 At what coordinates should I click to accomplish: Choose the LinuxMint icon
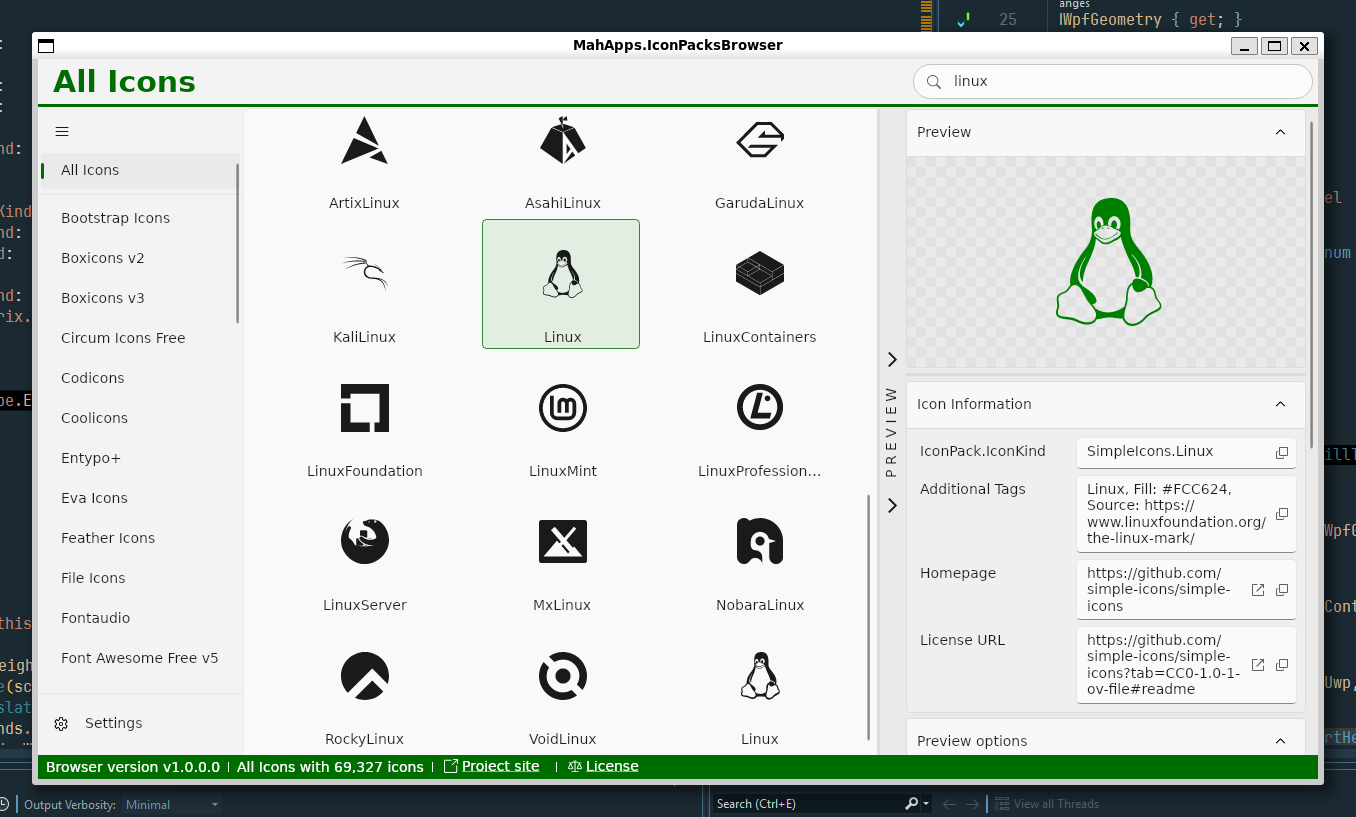562,418
